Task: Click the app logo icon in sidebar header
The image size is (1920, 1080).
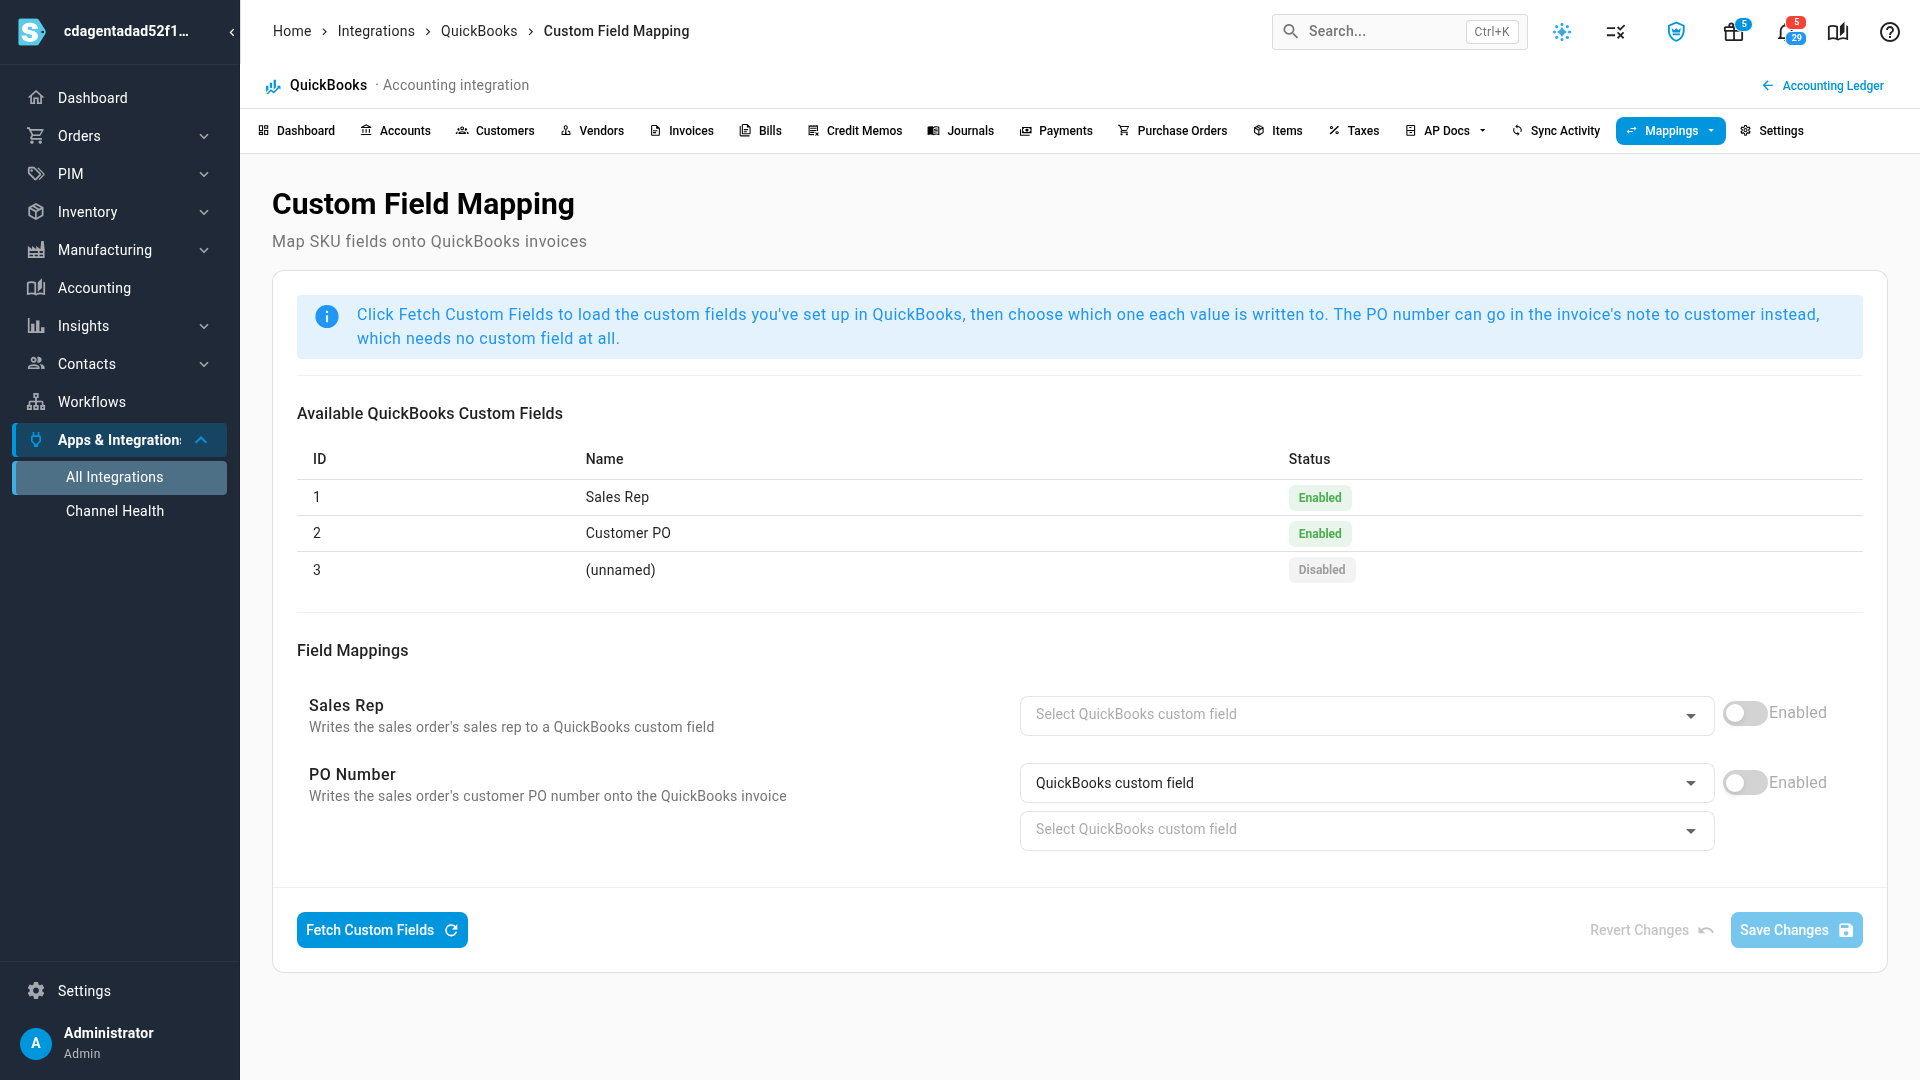Action: [x=32, y=32]
